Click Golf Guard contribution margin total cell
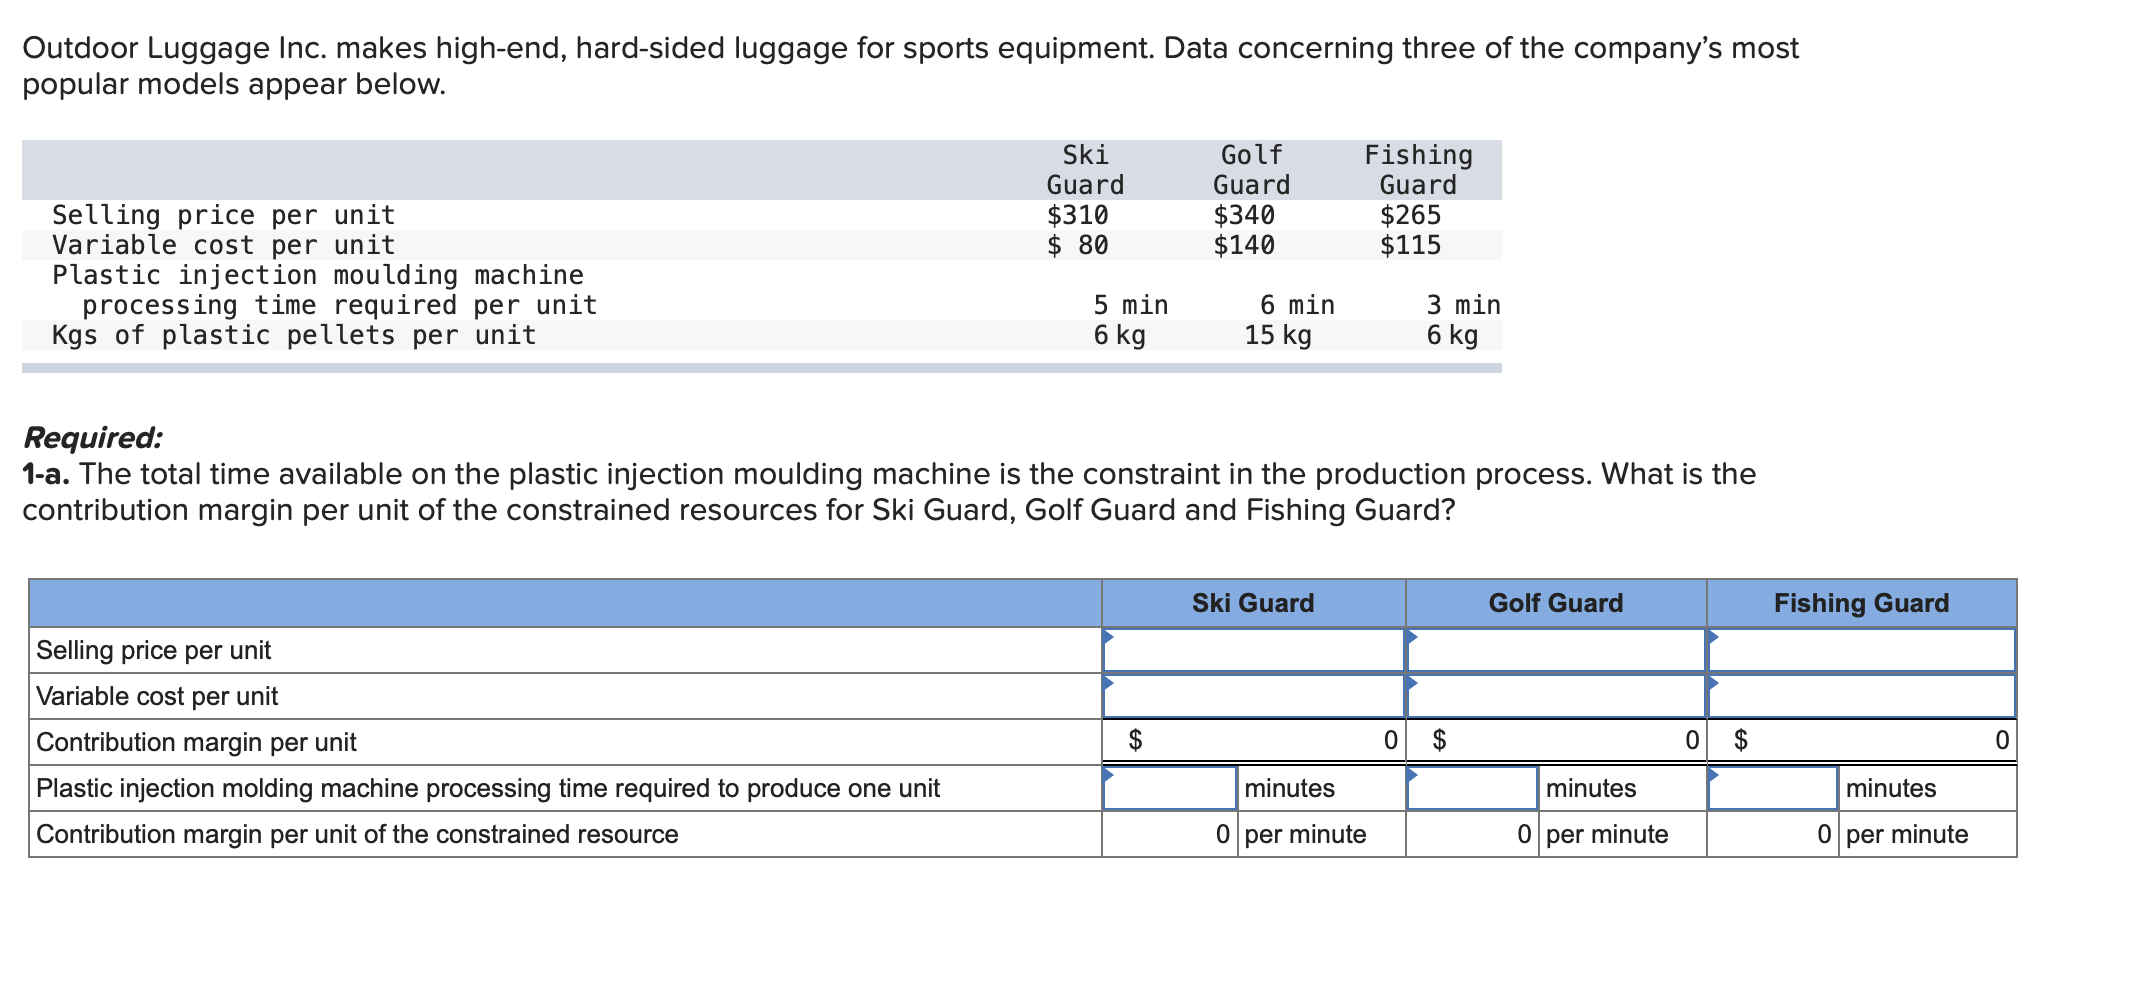2154x1002 pixels. (1556, 741)
